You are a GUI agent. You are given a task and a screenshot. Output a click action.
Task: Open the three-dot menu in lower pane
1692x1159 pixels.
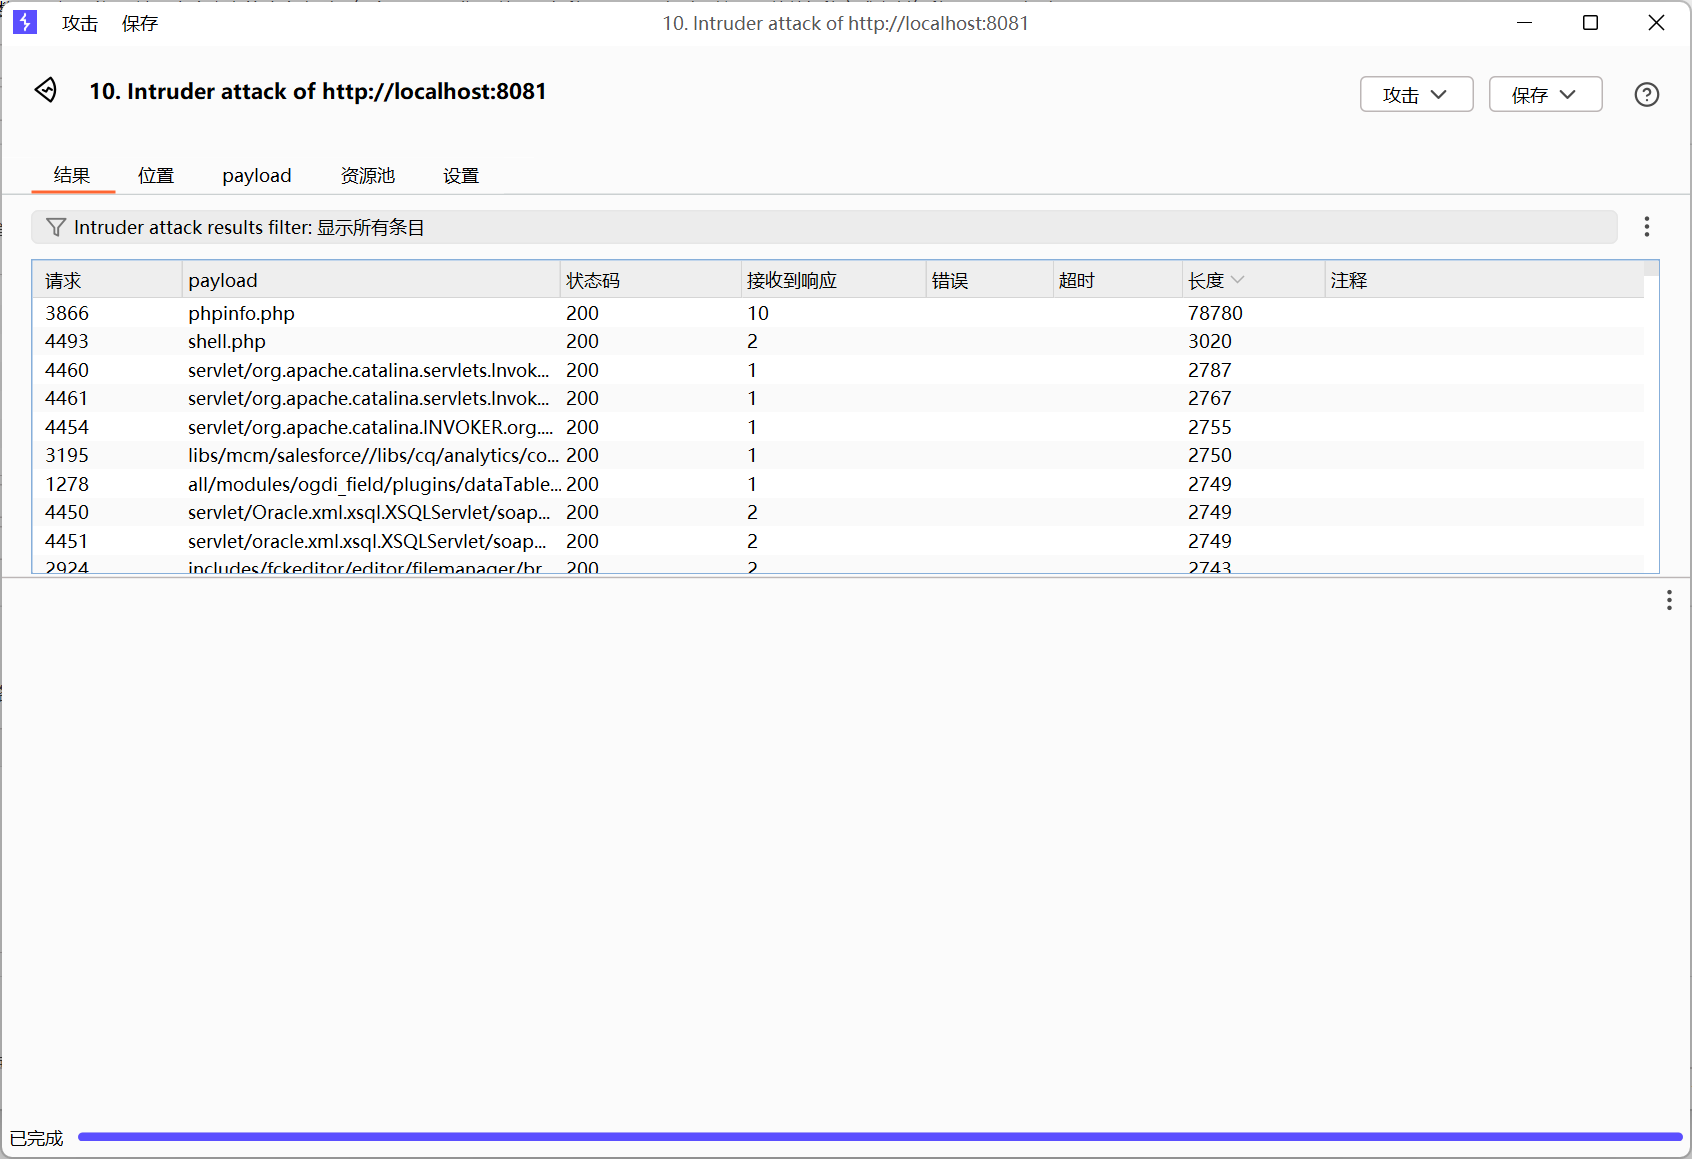click(1668, 600)
